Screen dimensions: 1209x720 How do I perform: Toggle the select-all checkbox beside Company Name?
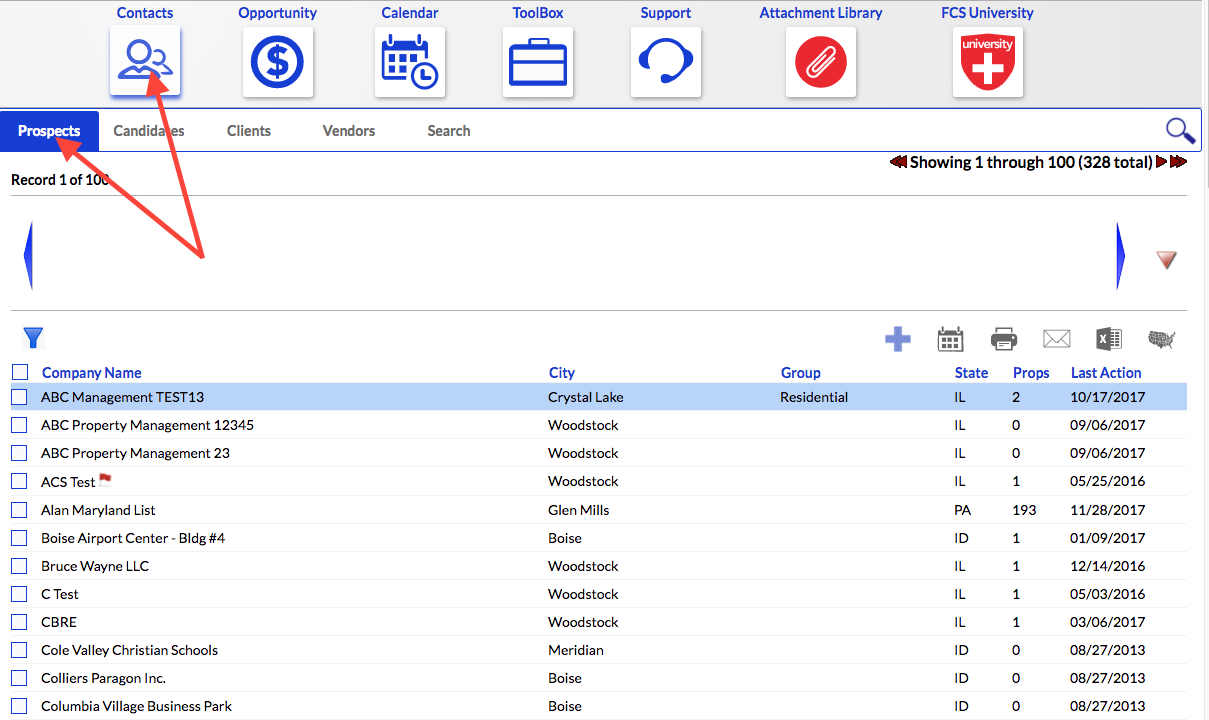[20, 372]
